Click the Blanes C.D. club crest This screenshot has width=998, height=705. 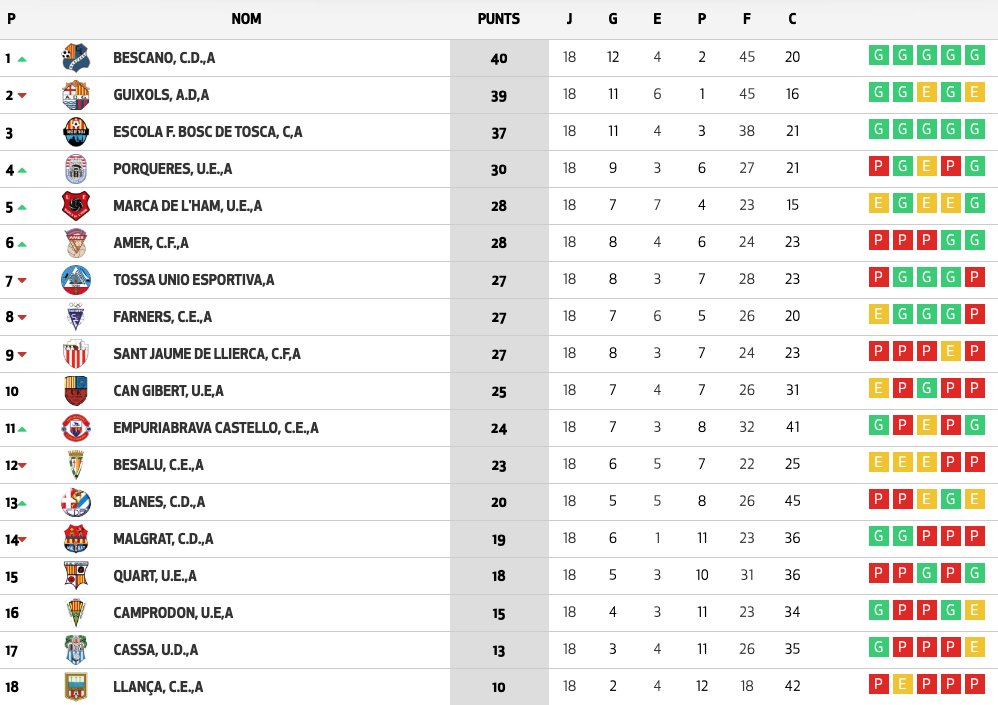coord(76,502)
